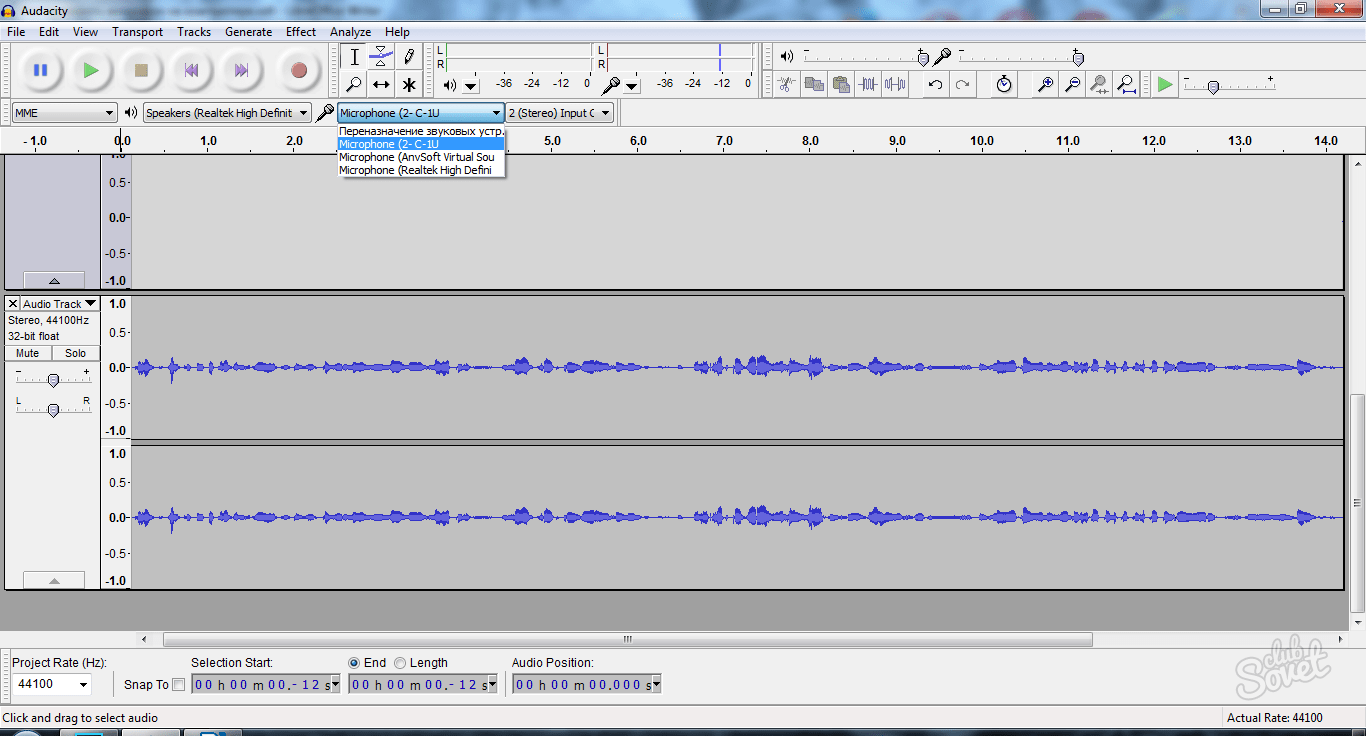Select the Multi-Tool asterisk icon
This screenshot has width=1366, height=736.
(x=408, y=85)
